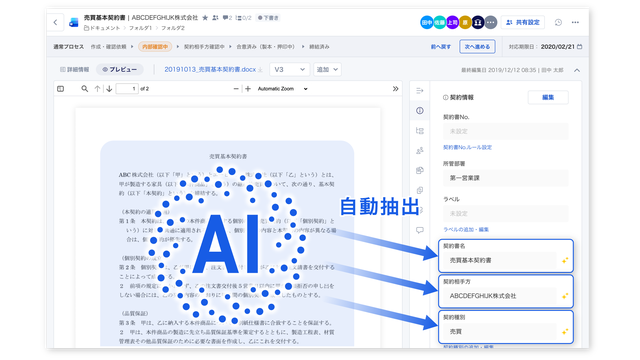Toggle the PDF viewer sidebar
This screenshot has width=640, height=360.
click(x=60, y=89)
